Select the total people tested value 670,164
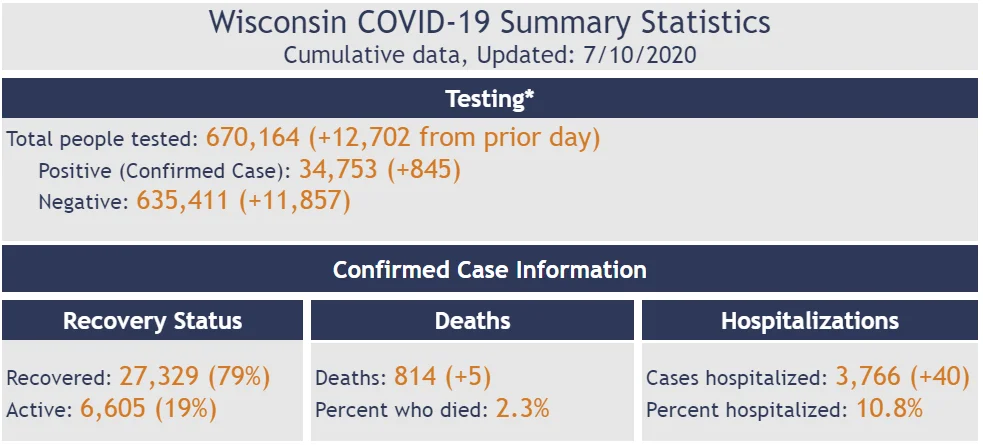This screenshot has height=445, width=983. tap(253, 138)
